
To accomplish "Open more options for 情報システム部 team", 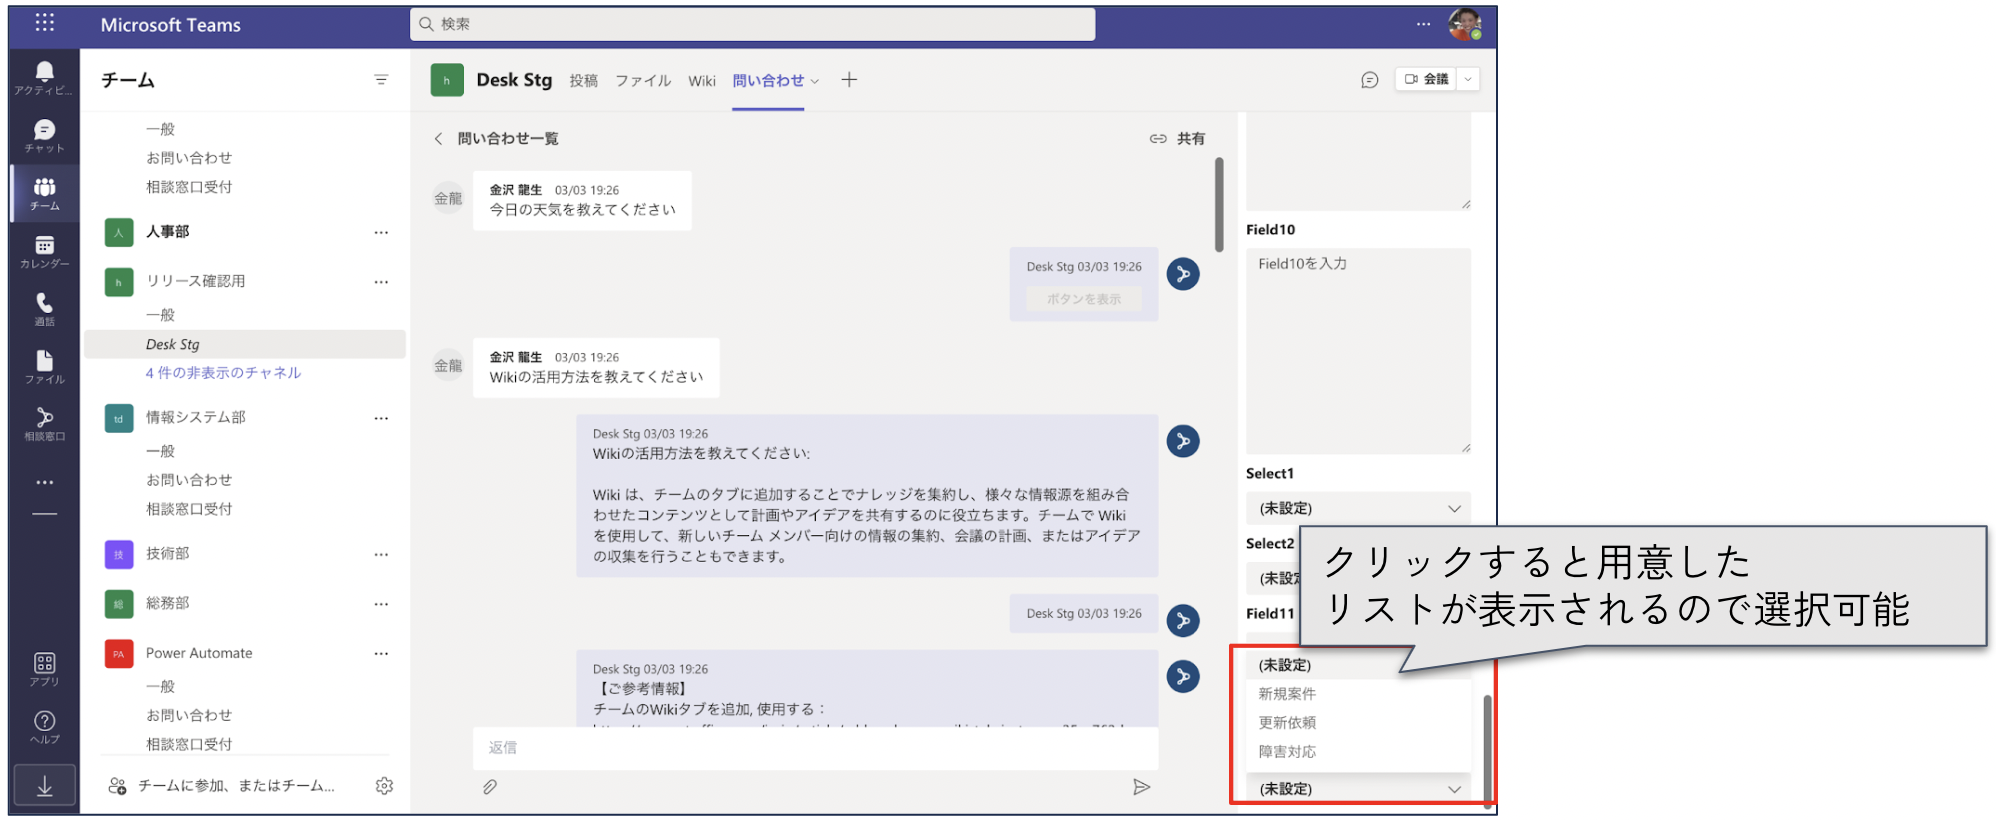I will click(x=381, y=418).
